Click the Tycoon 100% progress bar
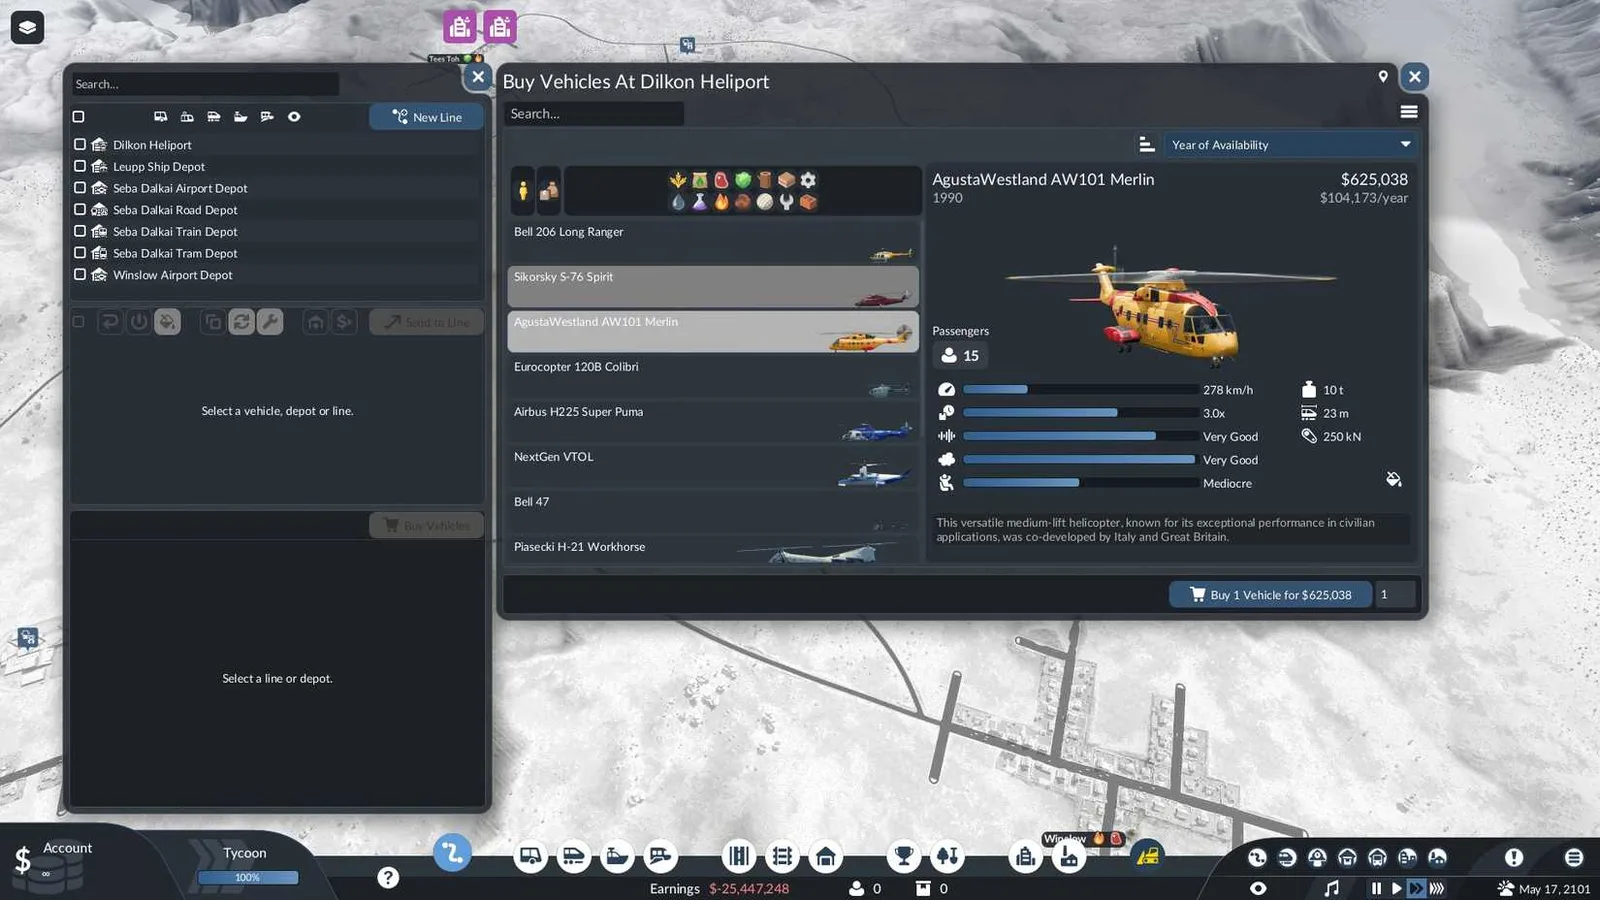 pyautogui.click(x=247, y=877)
